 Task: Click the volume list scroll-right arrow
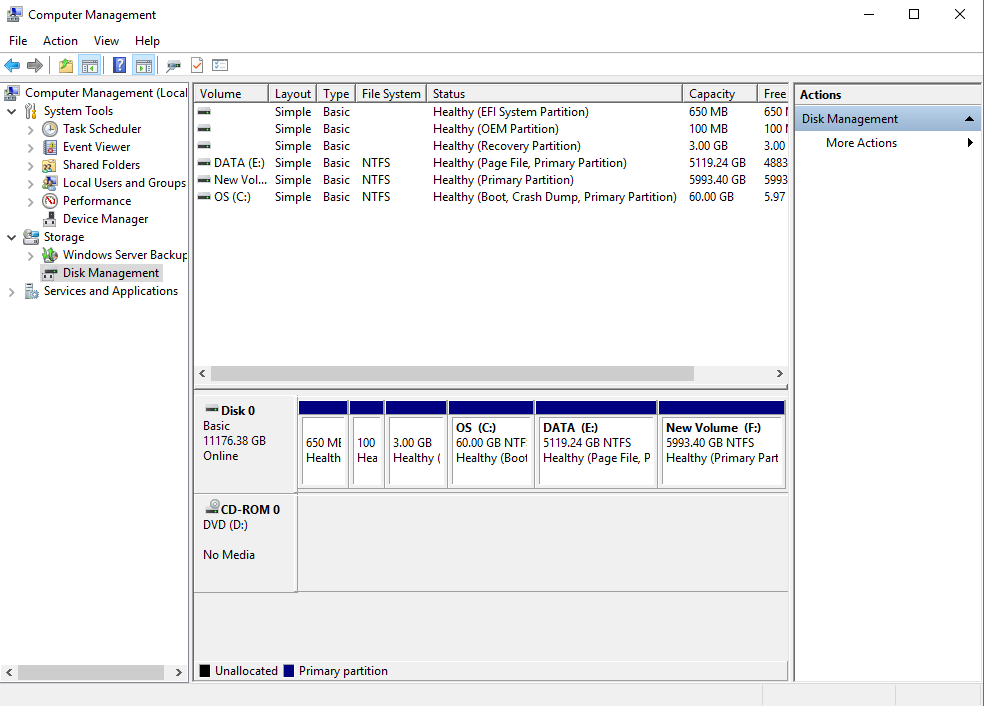point(779,373)
